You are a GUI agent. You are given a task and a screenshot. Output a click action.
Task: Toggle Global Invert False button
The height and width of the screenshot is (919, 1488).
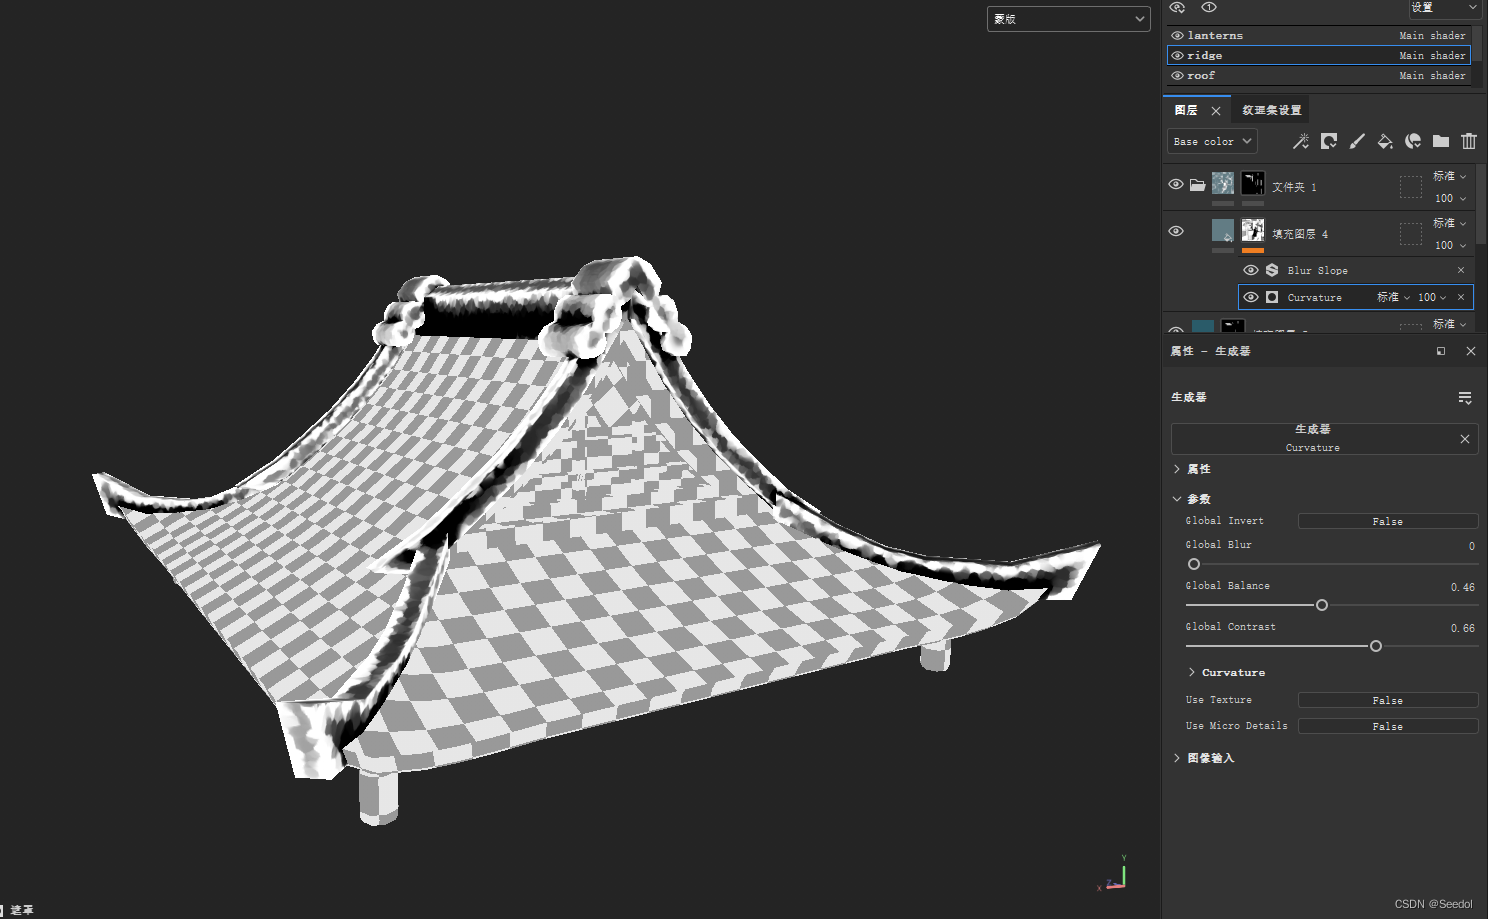click(x=1388, y=521)
